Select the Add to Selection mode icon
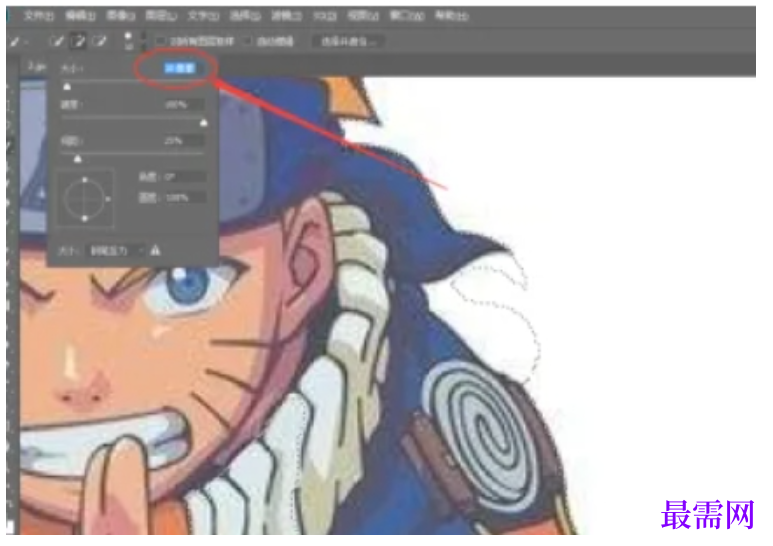The image size is (773, 546). (78, 41)
